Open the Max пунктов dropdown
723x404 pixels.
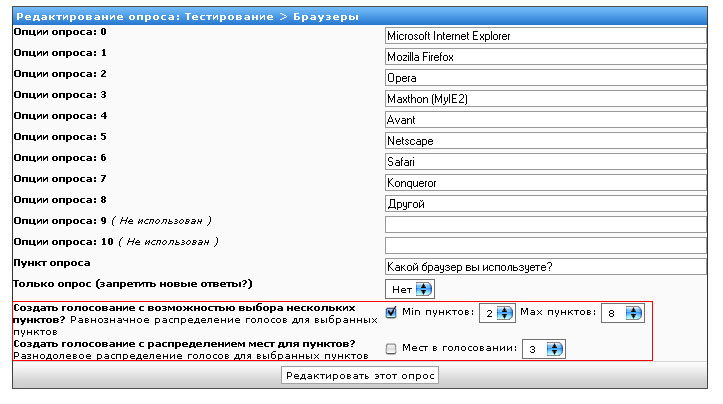[621, 313]
